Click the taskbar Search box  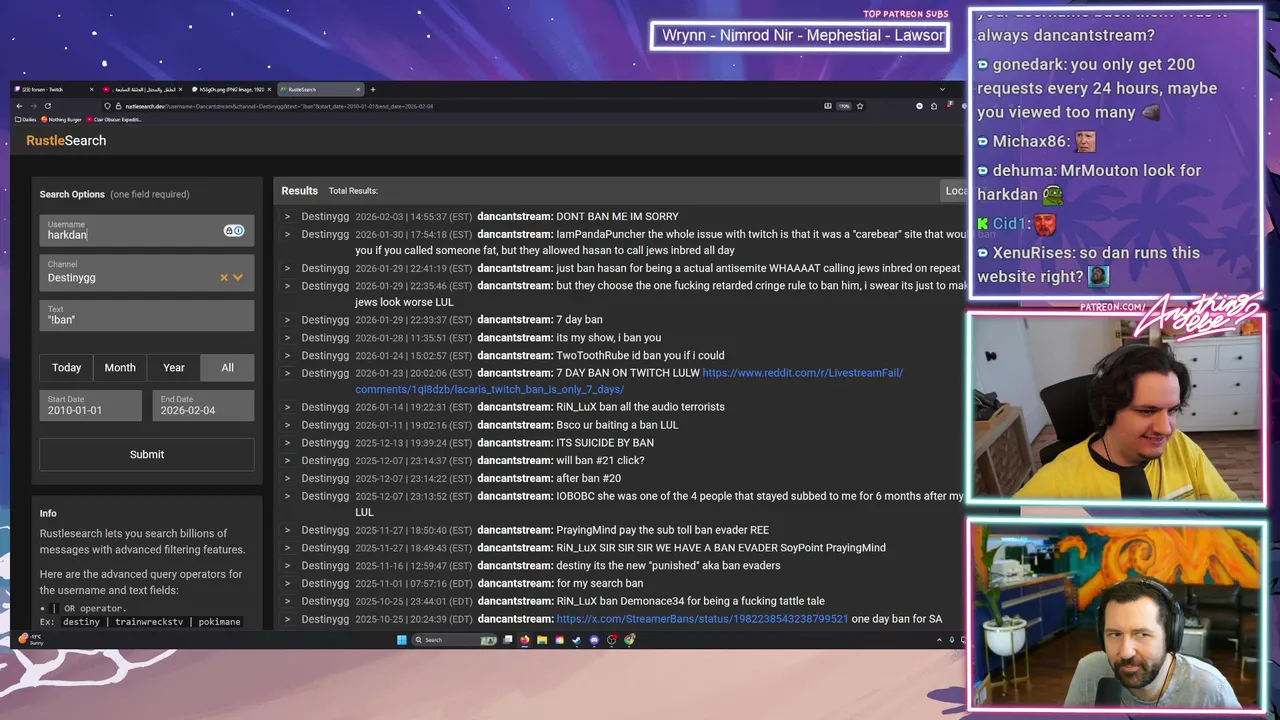click(x=454, y=640)
